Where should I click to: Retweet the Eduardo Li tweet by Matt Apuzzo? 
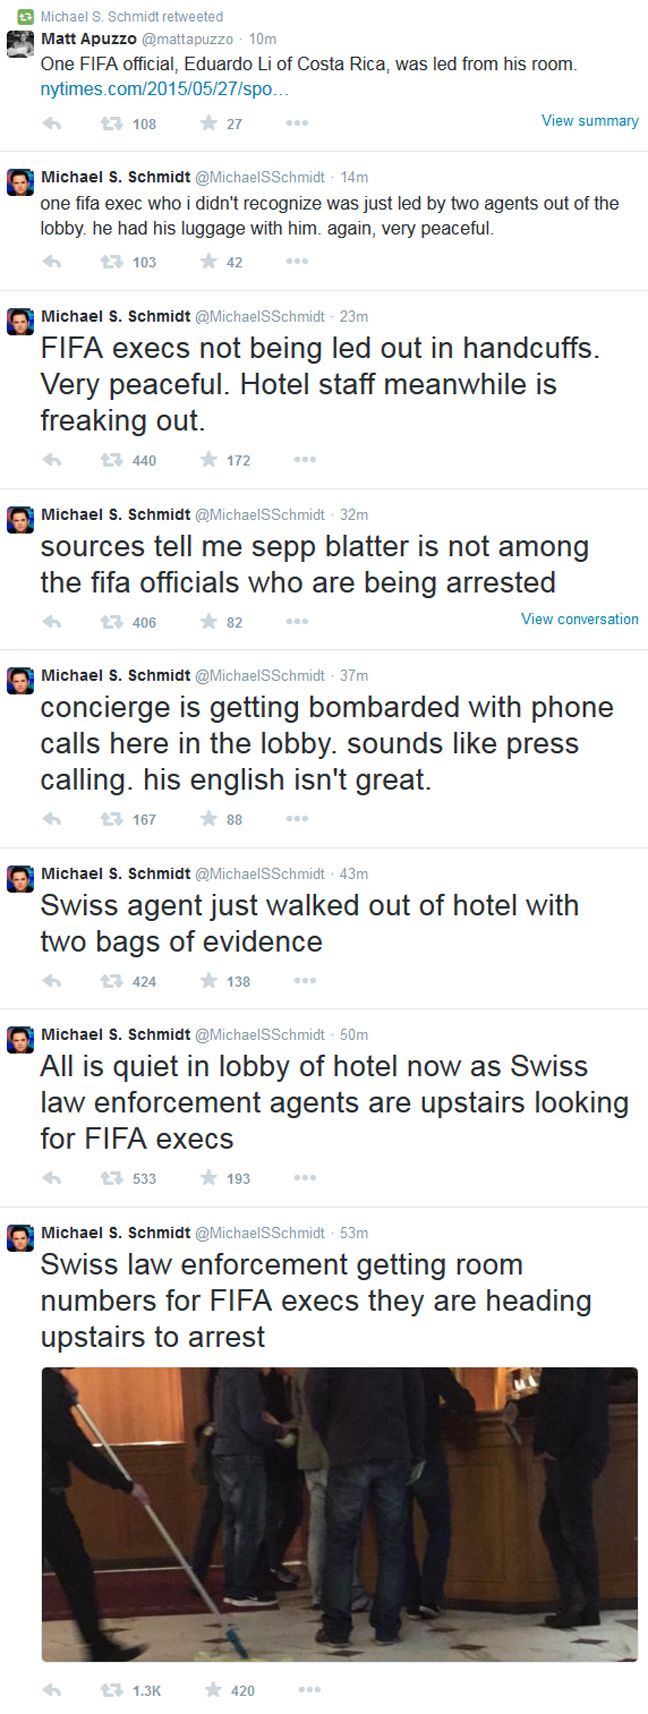point(111,124)
